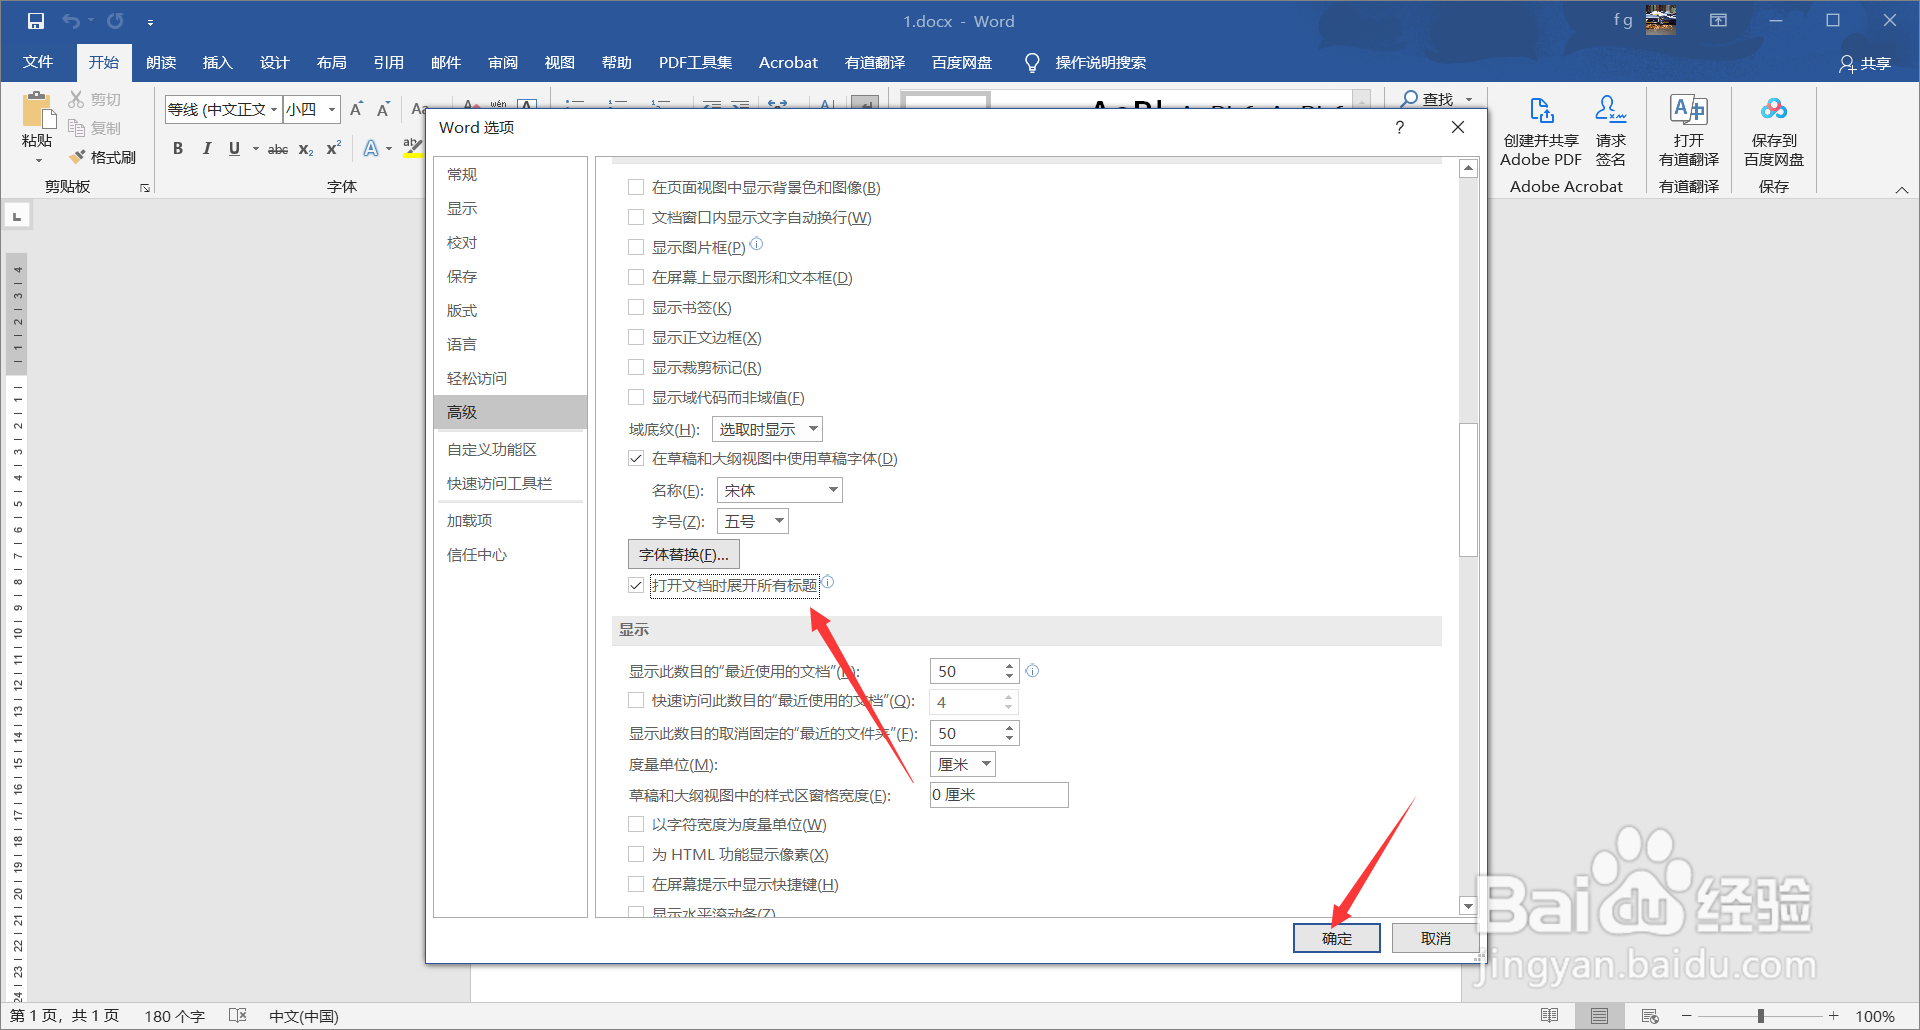The height and width of the screenshot is (1030, 1920).
Task: Click the Undo arrow icon
Action: point(71,21)
